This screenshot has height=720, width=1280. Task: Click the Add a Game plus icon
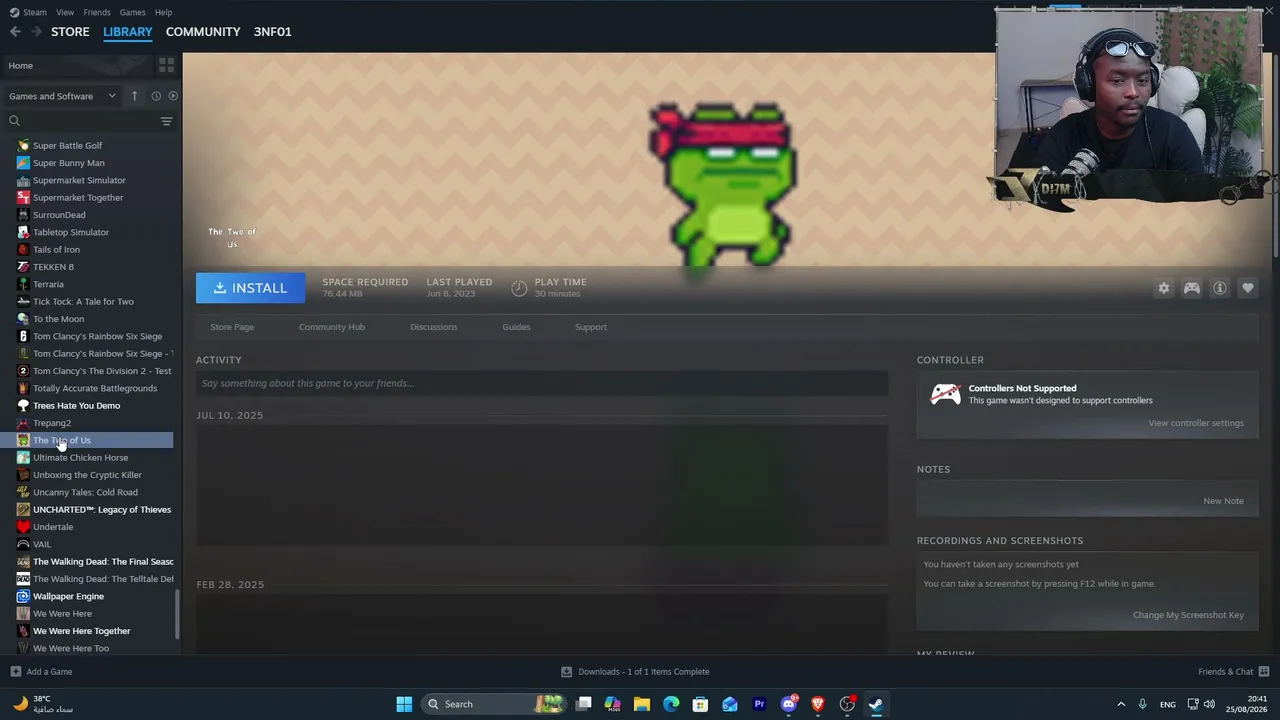15,672
